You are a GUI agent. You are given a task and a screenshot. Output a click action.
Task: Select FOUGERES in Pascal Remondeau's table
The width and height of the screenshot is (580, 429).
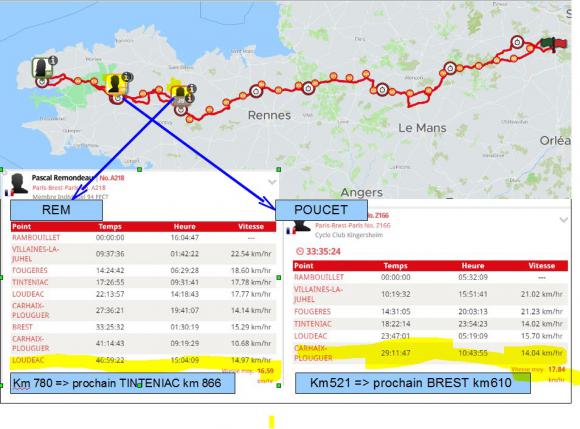[30, 270]
